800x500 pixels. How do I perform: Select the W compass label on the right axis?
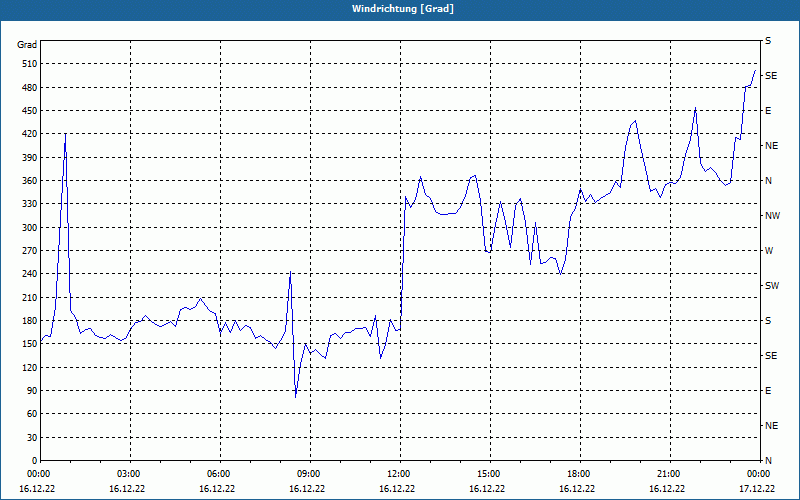click(x=769, y=251)
